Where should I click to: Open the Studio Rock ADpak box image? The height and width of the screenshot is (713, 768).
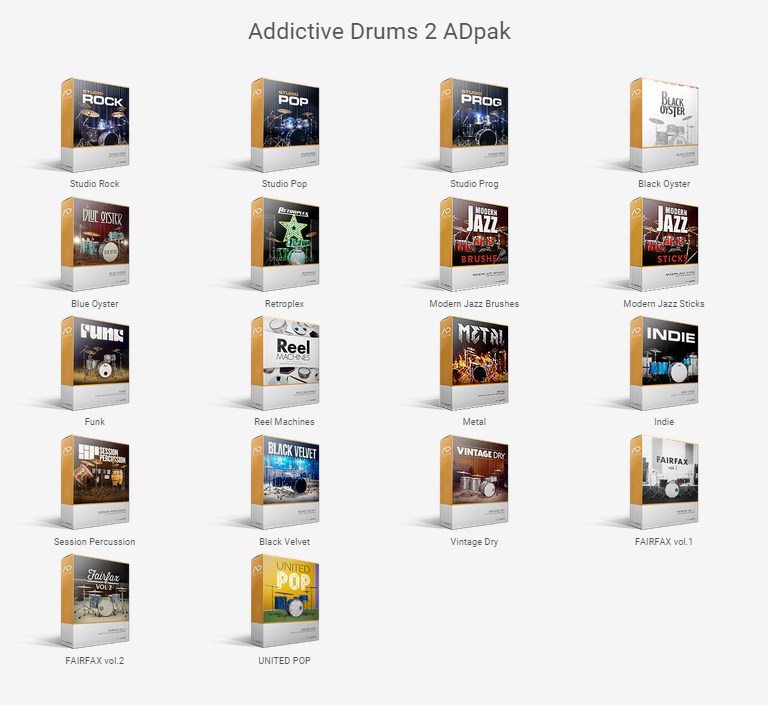(x=95, y=125)
